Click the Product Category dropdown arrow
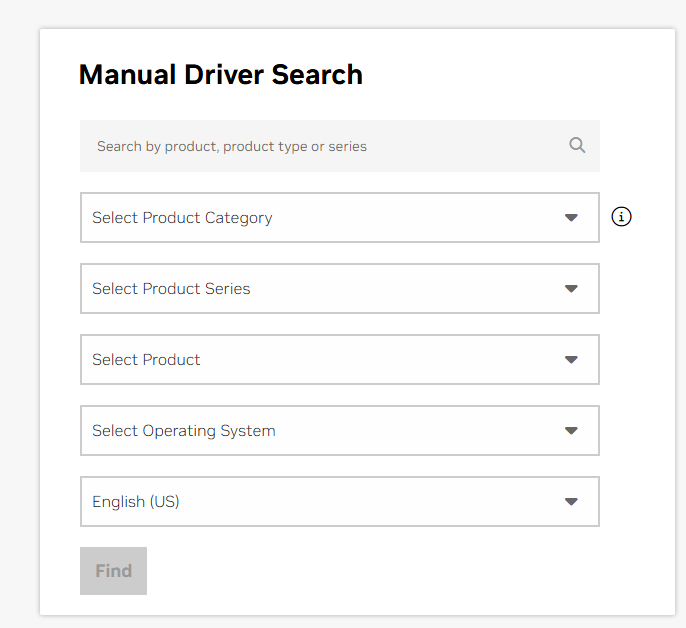Screen dimensions: 686x628 [571, 218]
